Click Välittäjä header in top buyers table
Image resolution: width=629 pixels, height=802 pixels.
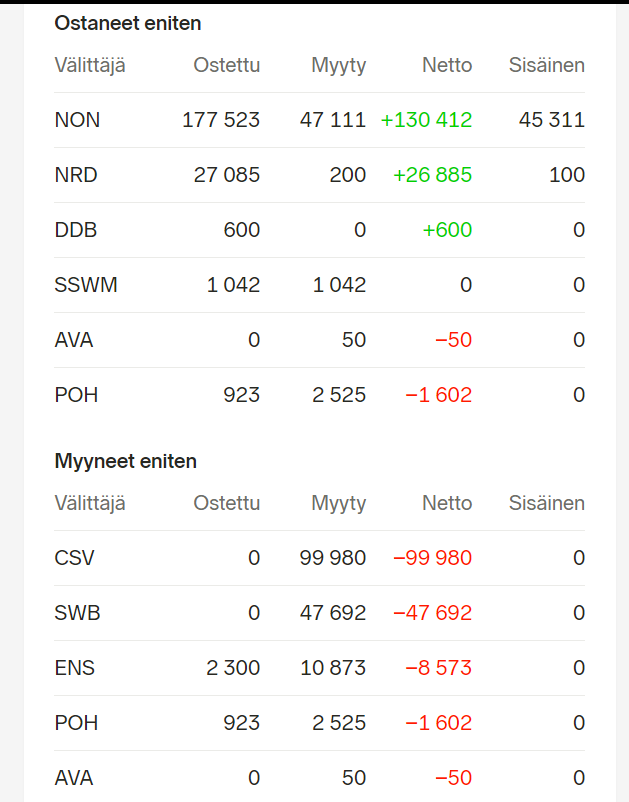tap(90, 66)
